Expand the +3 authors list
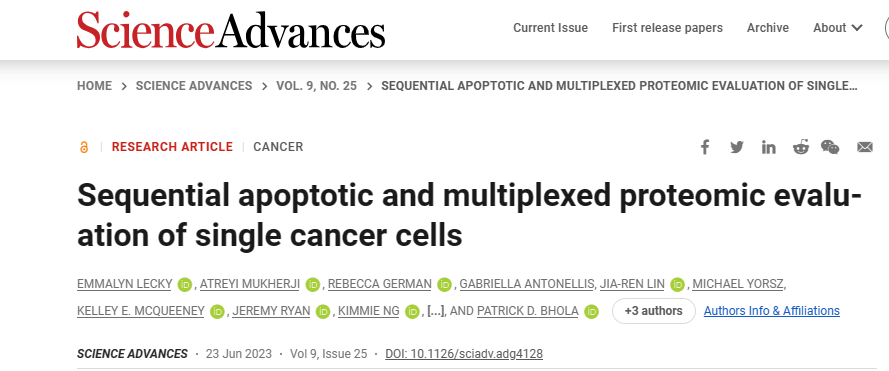889x371 pixels. pyautogui.click(x=653, y=311)
